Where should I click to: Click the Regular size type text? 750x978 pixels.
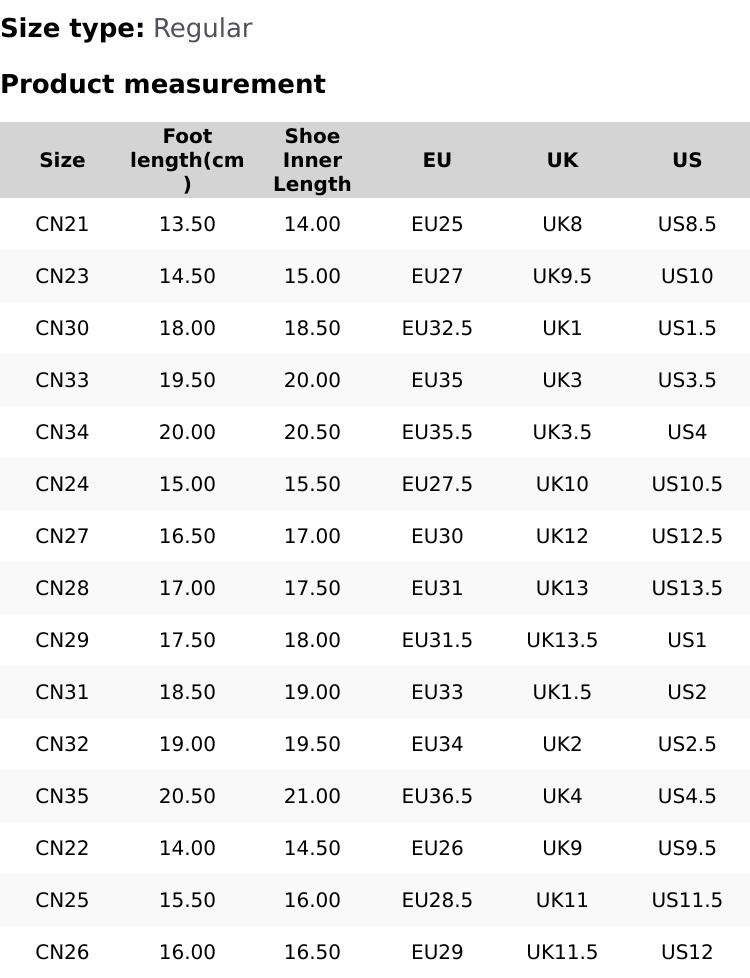(202, 28)
